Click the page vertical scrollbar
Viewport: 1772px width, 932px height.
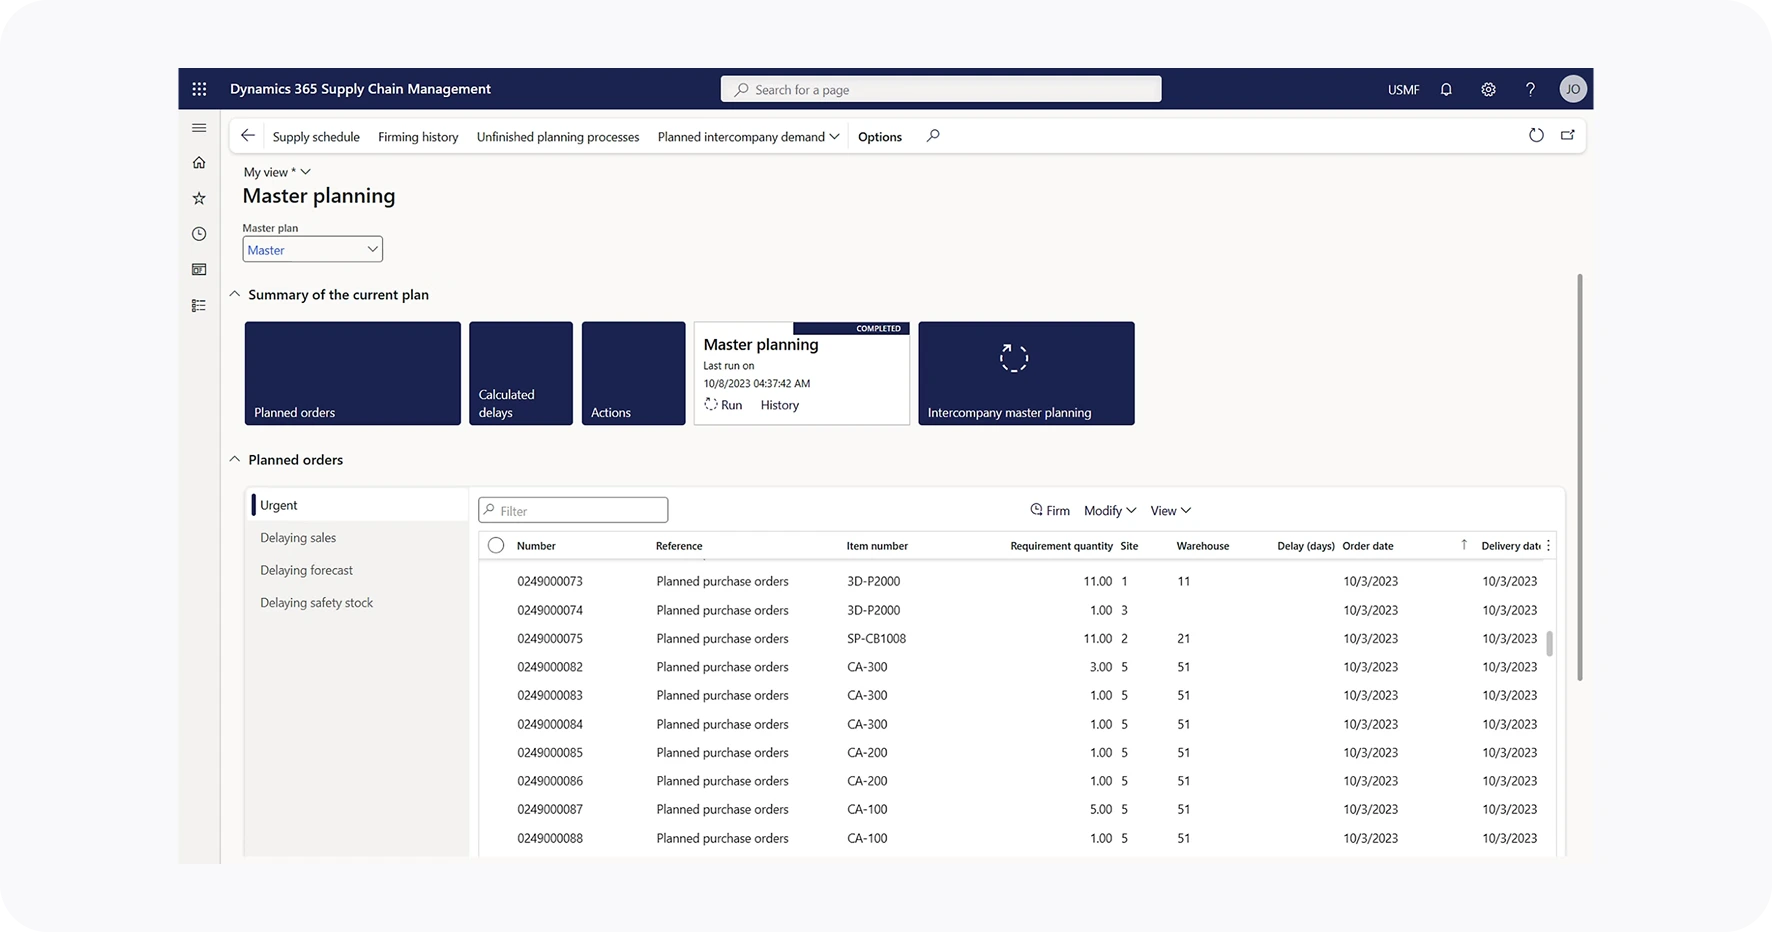1580,477
